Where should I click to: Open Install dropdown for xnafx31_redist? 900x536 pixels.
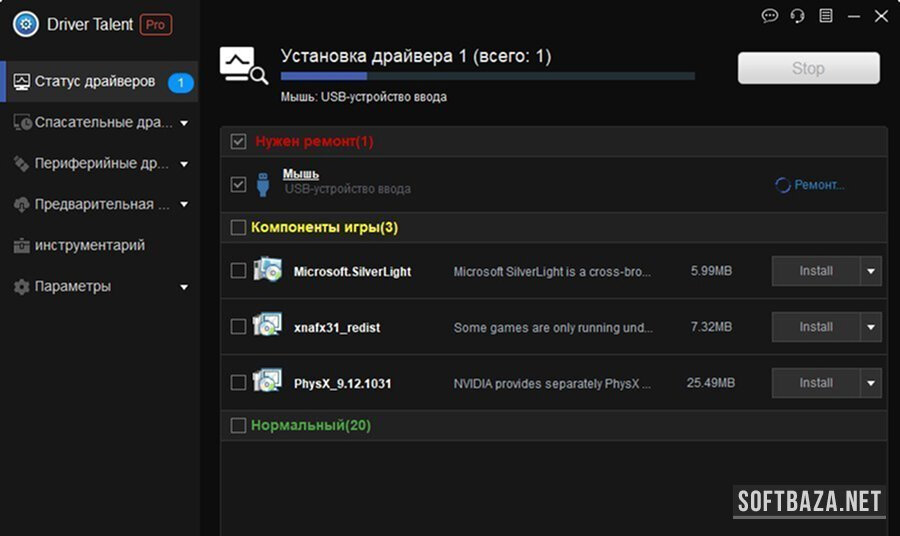click(871, 327)
